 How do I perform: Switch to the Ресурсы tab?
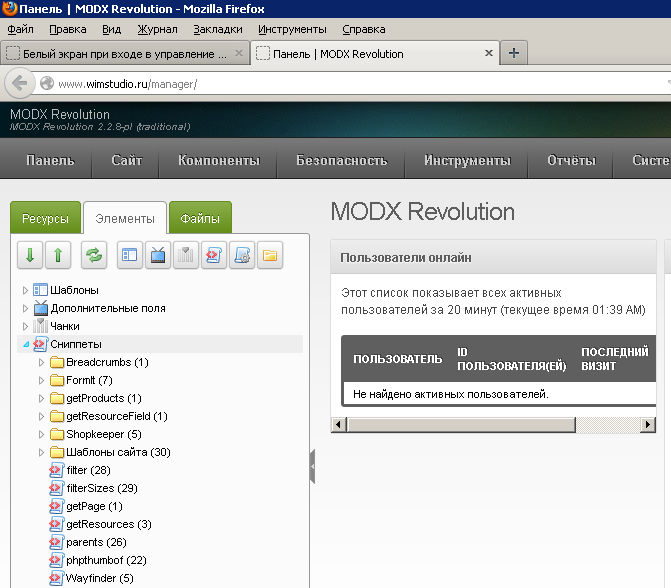(45, 218)
